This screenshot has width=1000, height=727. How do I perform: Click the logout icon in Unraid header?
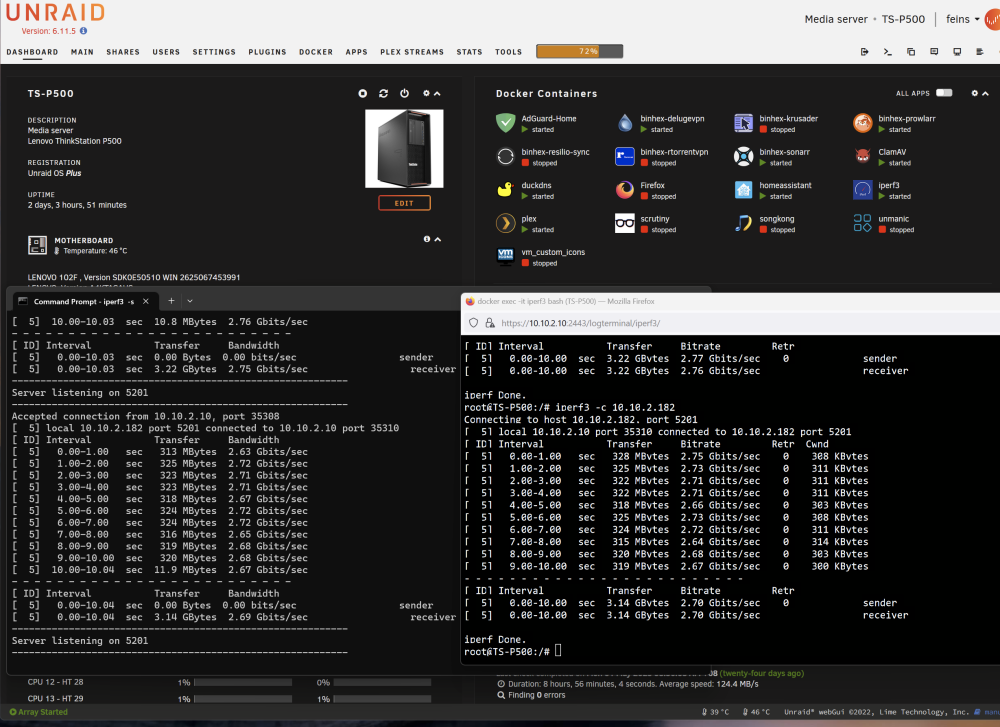tap(865, 52)
